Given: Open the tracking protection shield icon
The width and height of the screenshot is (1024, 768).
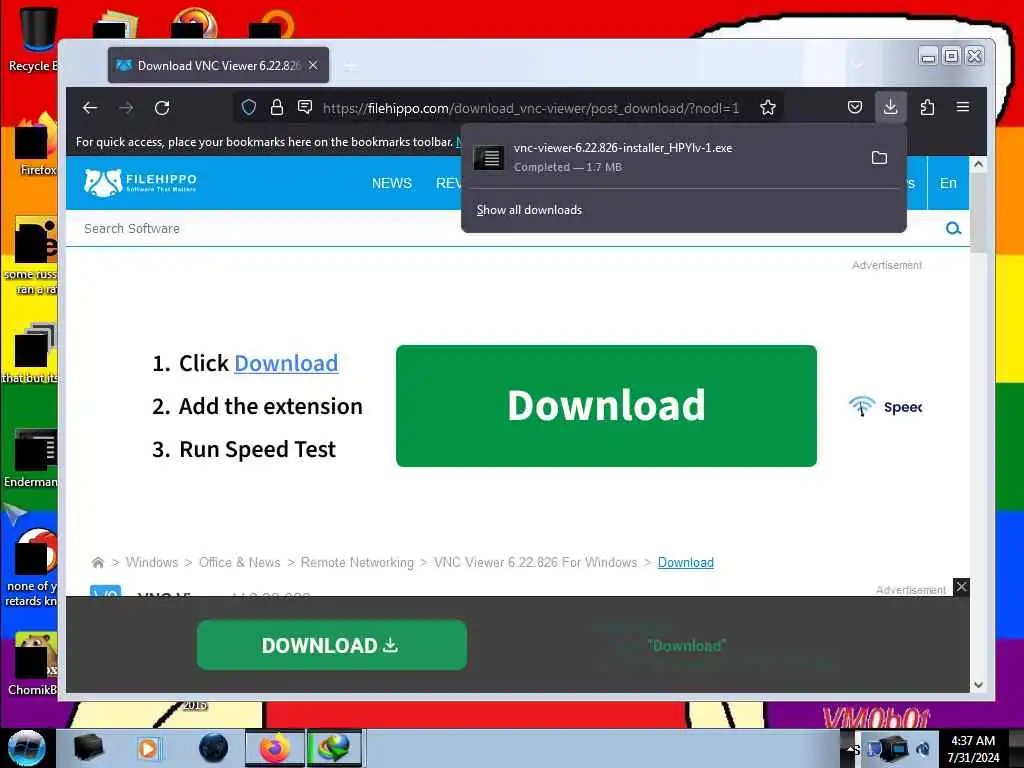Looking at the screenshot, I should pos(249,107).
